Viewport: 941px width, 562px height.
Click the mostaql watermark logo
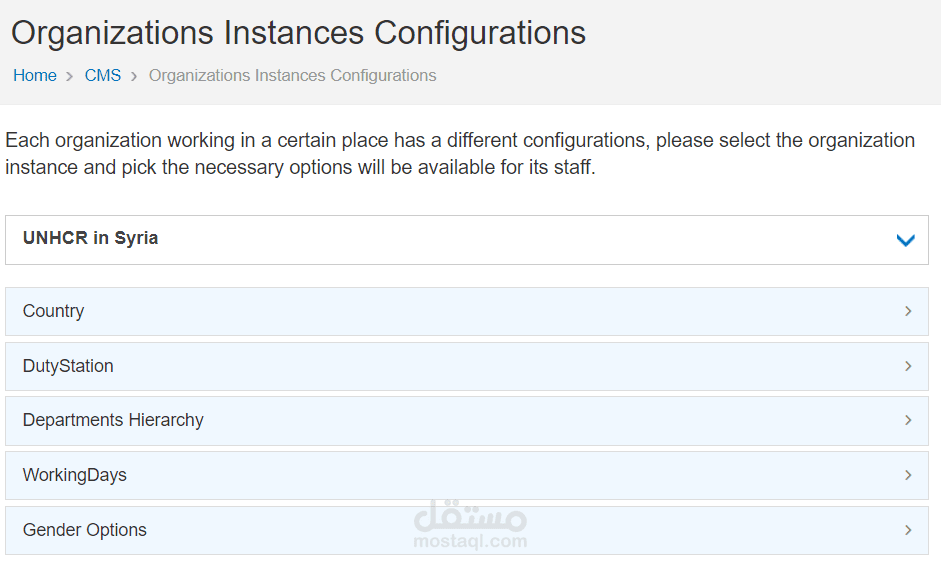tap(469, 525)
